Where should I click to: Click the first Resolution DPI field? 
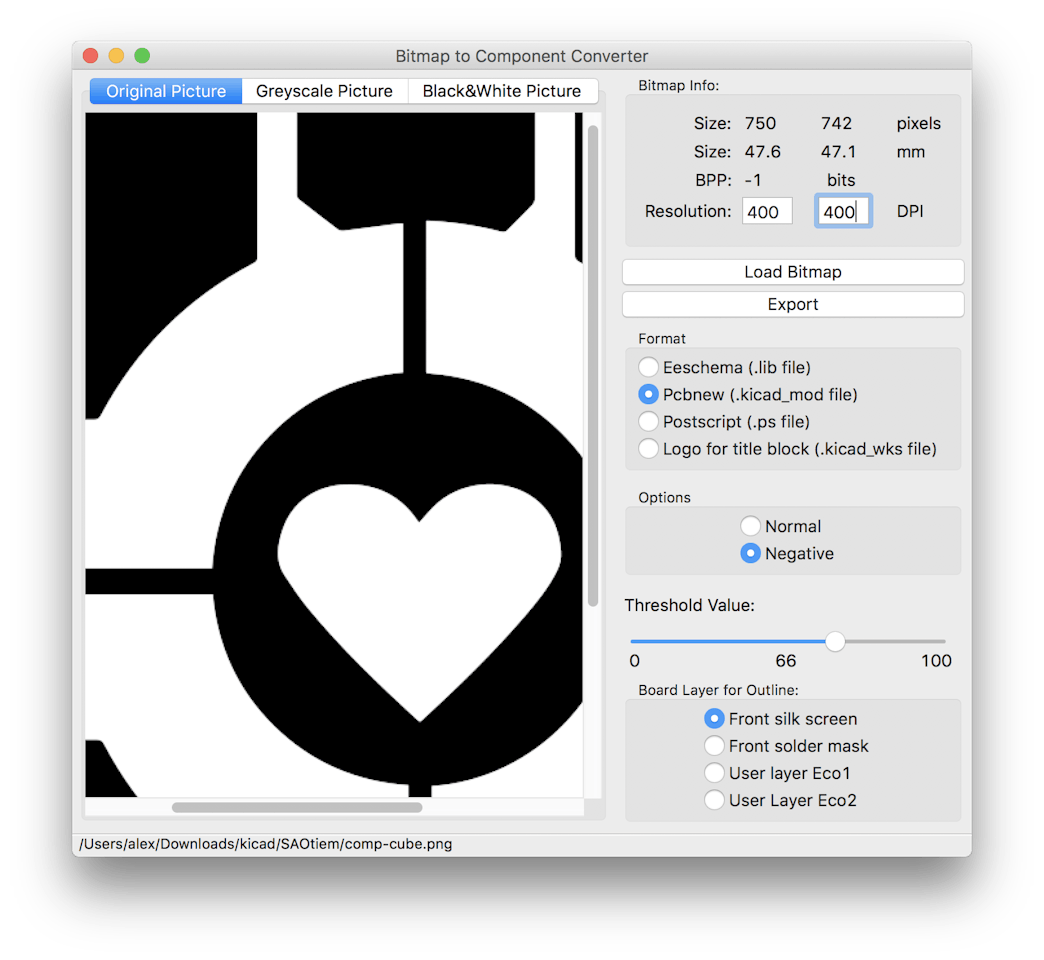767,212
